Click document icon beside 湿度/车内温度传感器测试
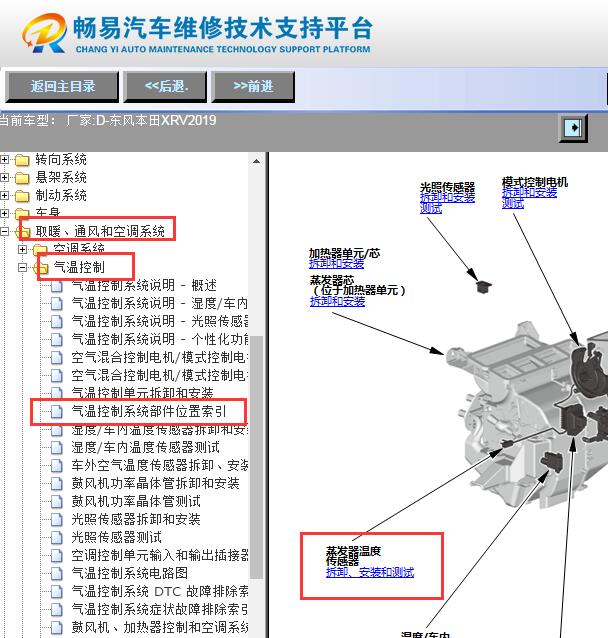This screenshot has height=638, width=608. (57, 448)
